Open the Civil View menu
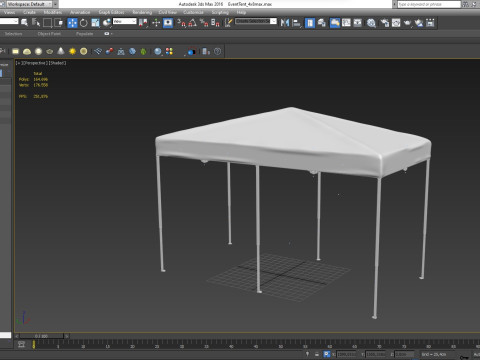Viewport: 480px width, 360px height. click(168, 12)
